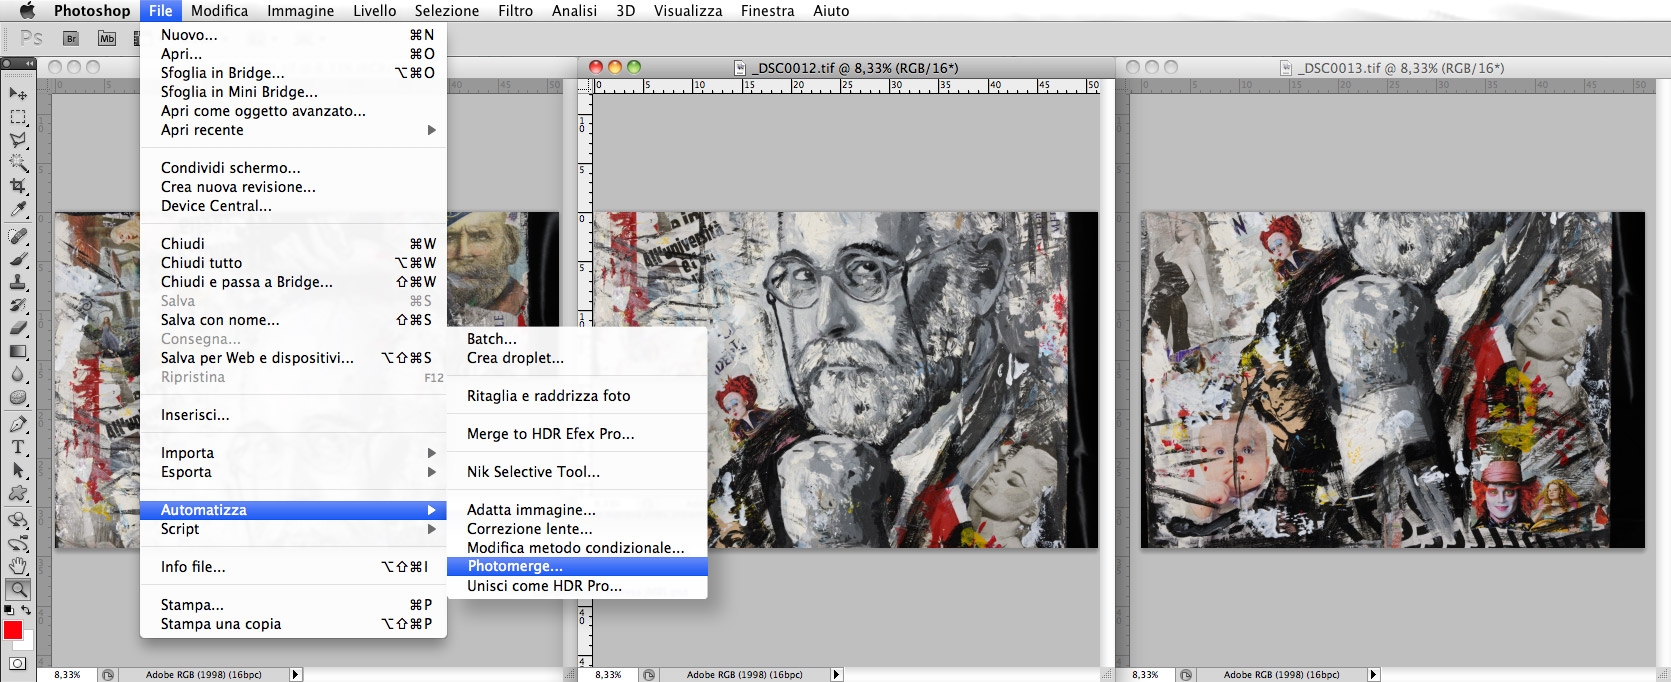Image resolution: width=1671 pixels, height=682 pixels.
Task: Select the Sponge tool
Action: [x=18, y=397]
